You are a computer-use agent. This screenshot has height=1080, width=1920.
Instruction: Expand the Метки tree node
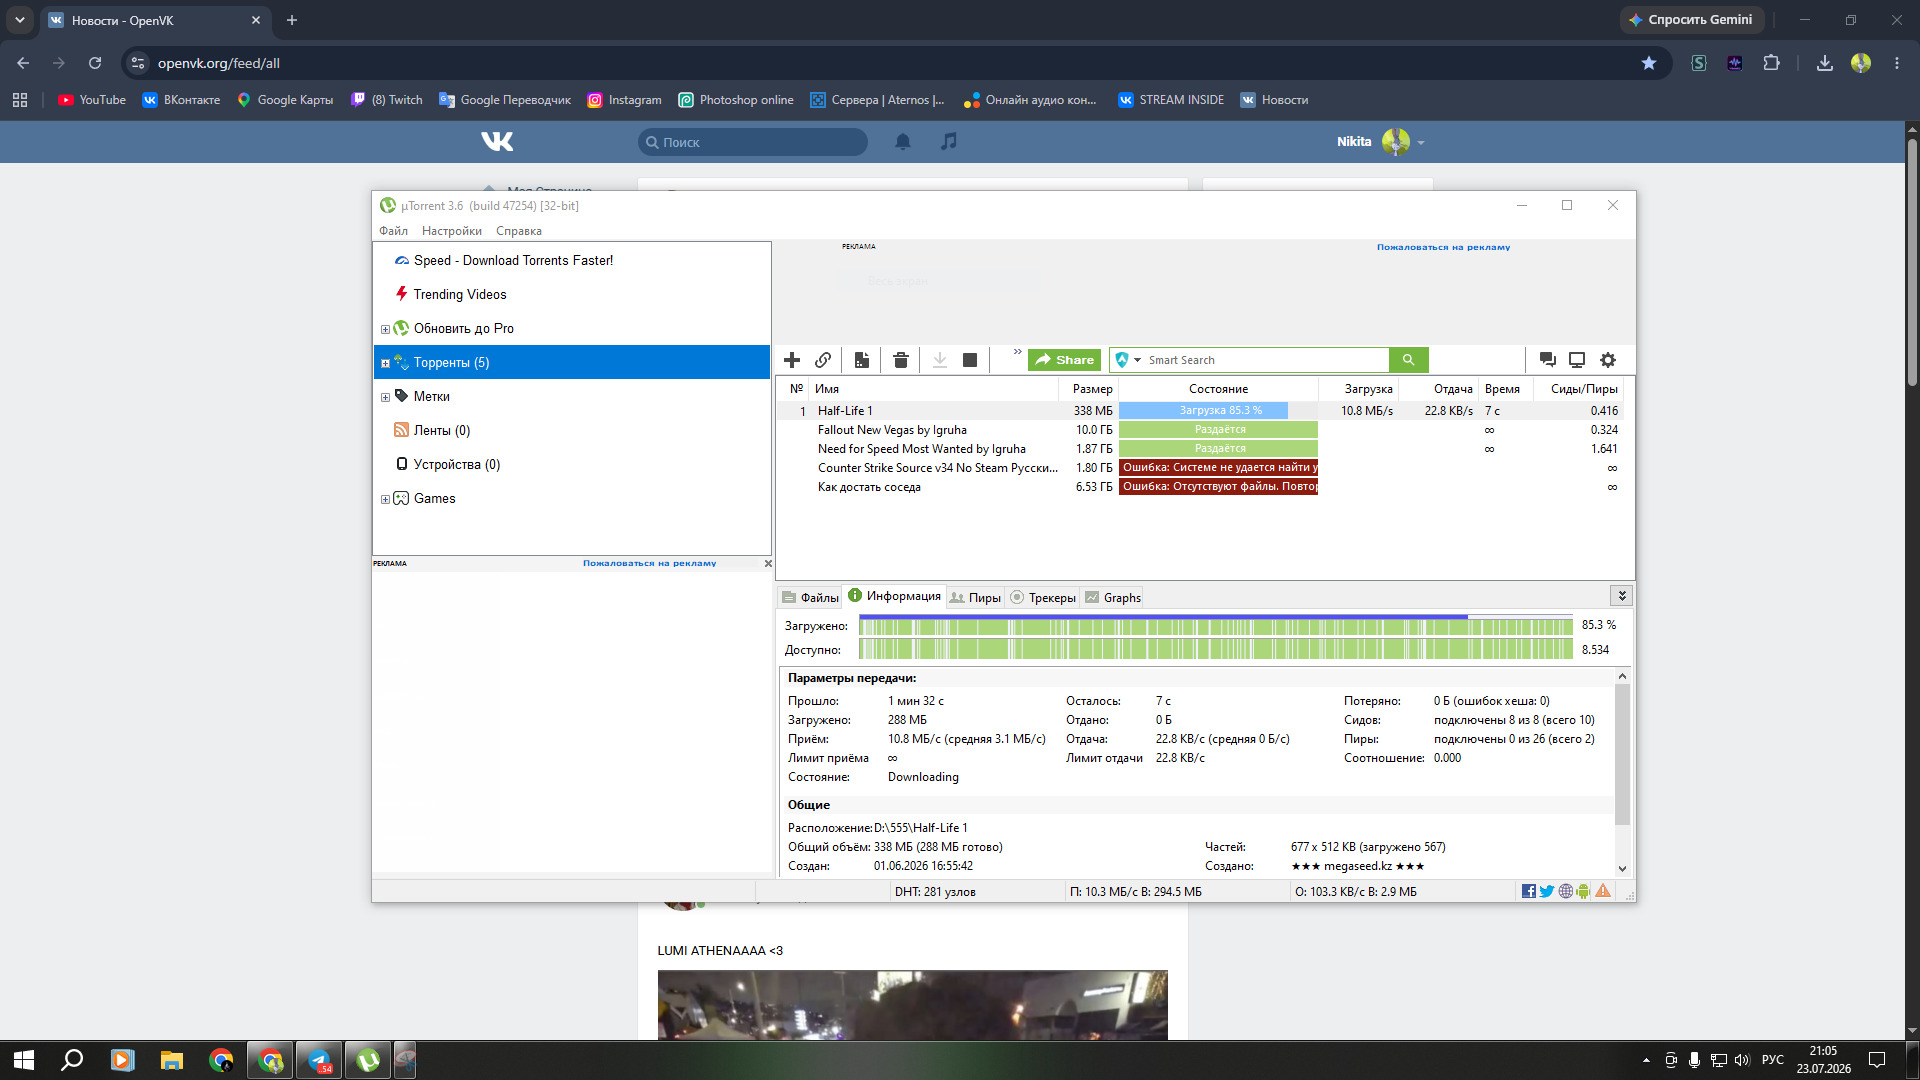pyautogui.click(x=385, y=397)
